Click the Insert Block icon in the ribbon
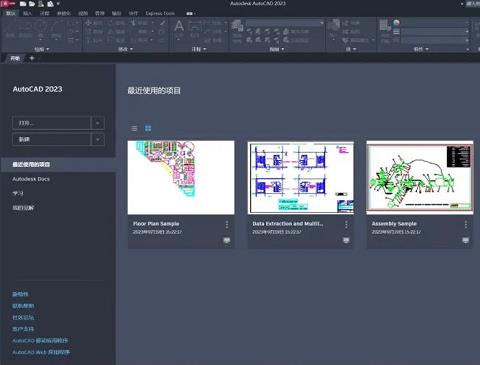The image size is (480, 365). point(333,25)
